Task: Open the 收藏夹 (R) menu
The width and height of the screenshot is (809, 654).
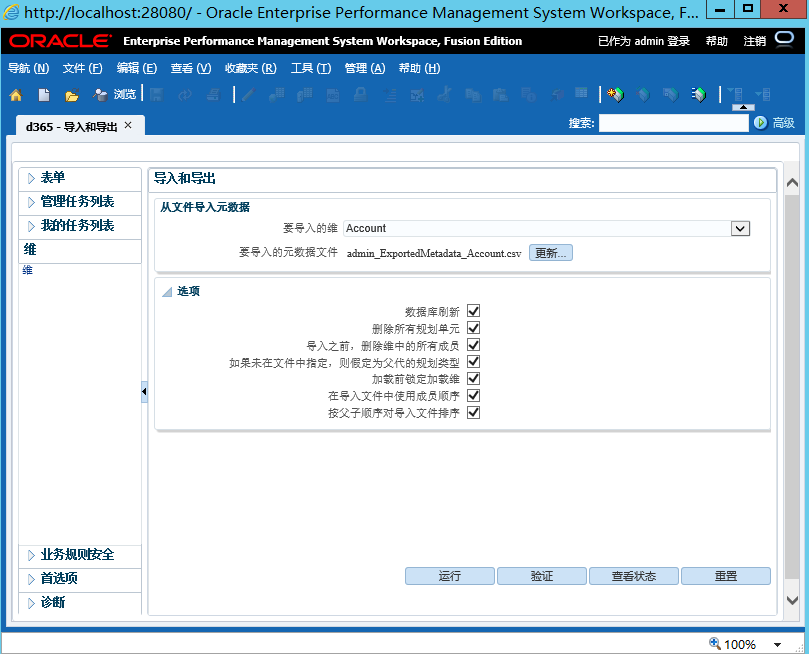Action: coord(251,68)
